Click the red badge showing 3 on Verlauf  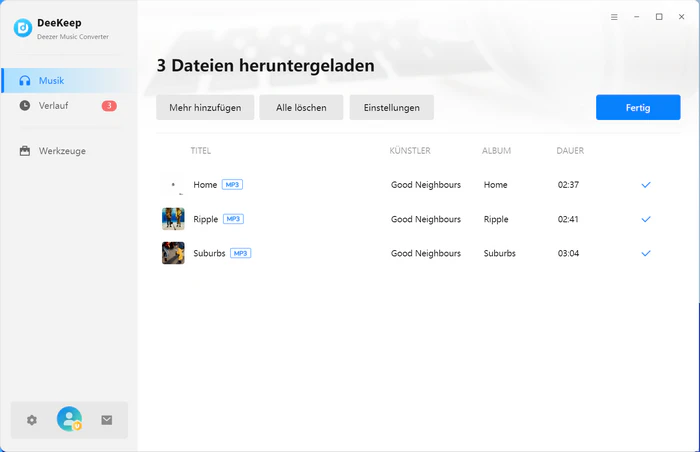(109, 106)
